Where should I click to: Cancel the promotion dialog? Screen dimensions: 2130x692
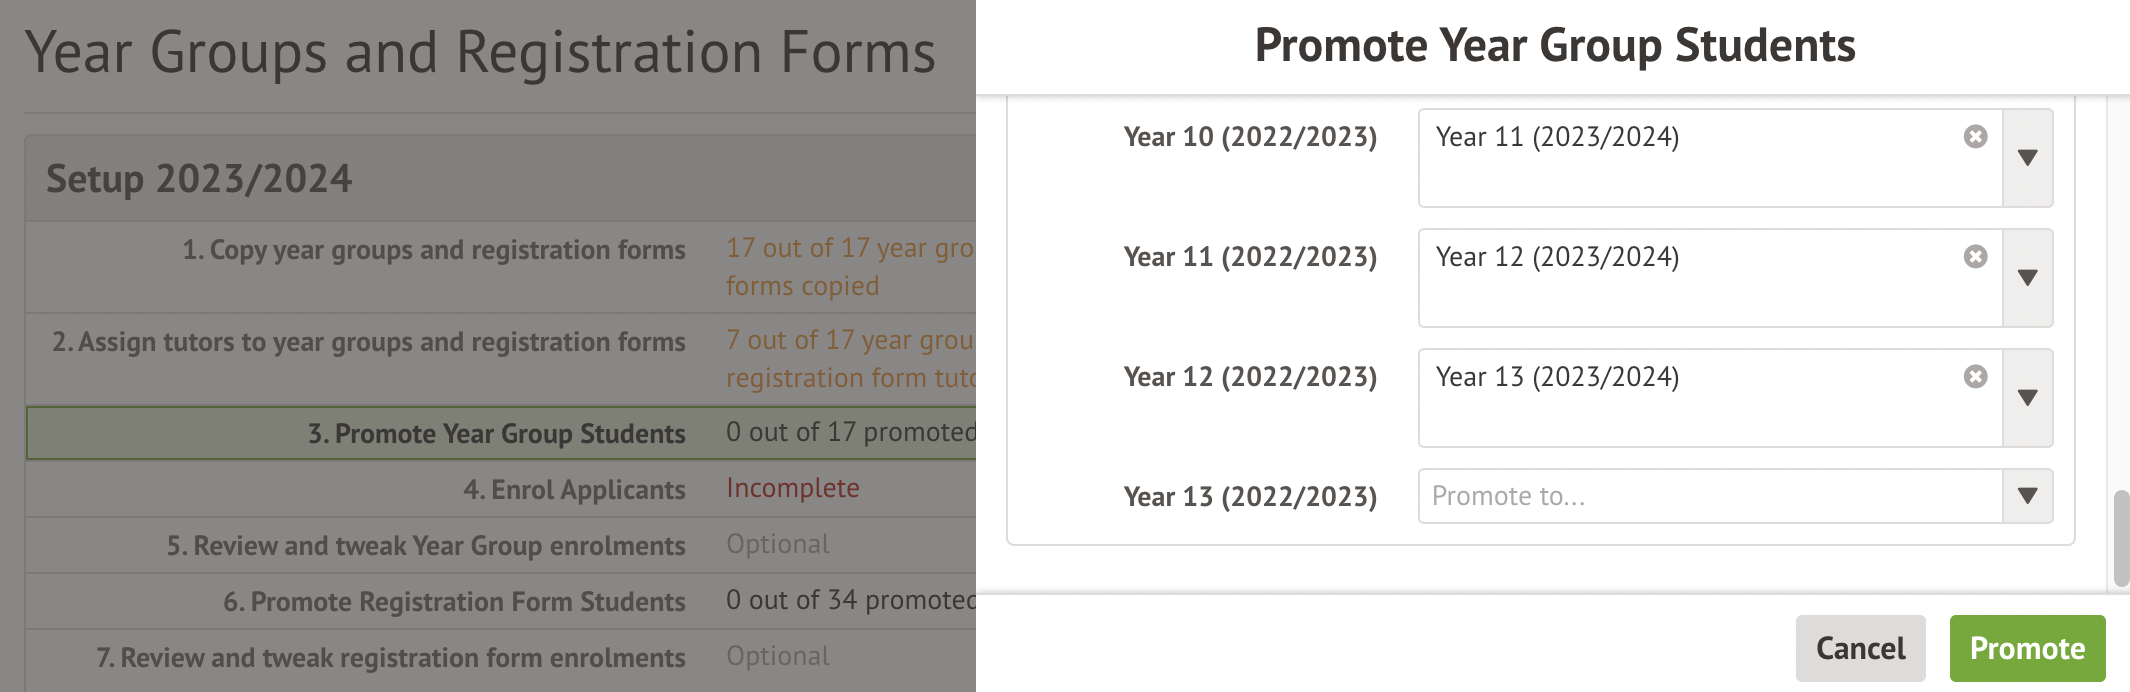(1860, 648)
